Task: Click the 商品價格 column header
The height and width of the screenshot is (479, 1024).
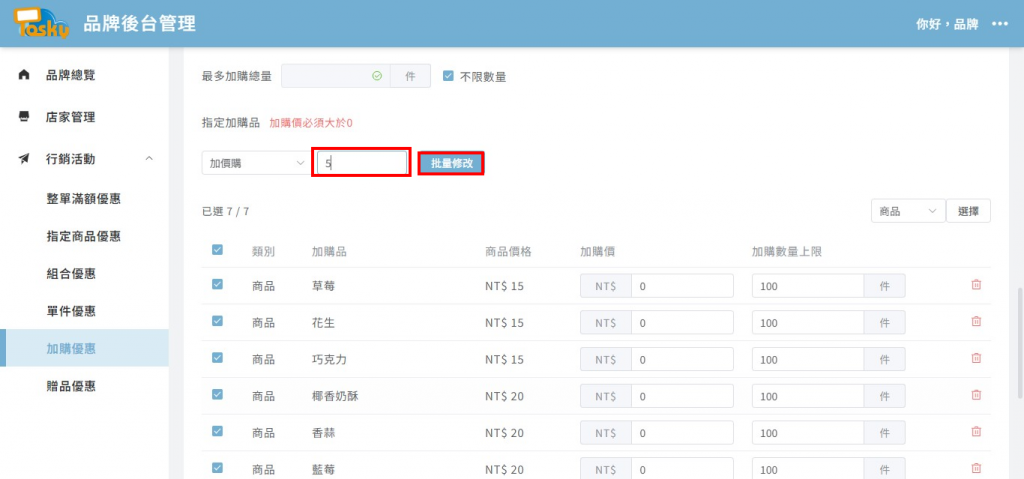Action: [509, 251]
